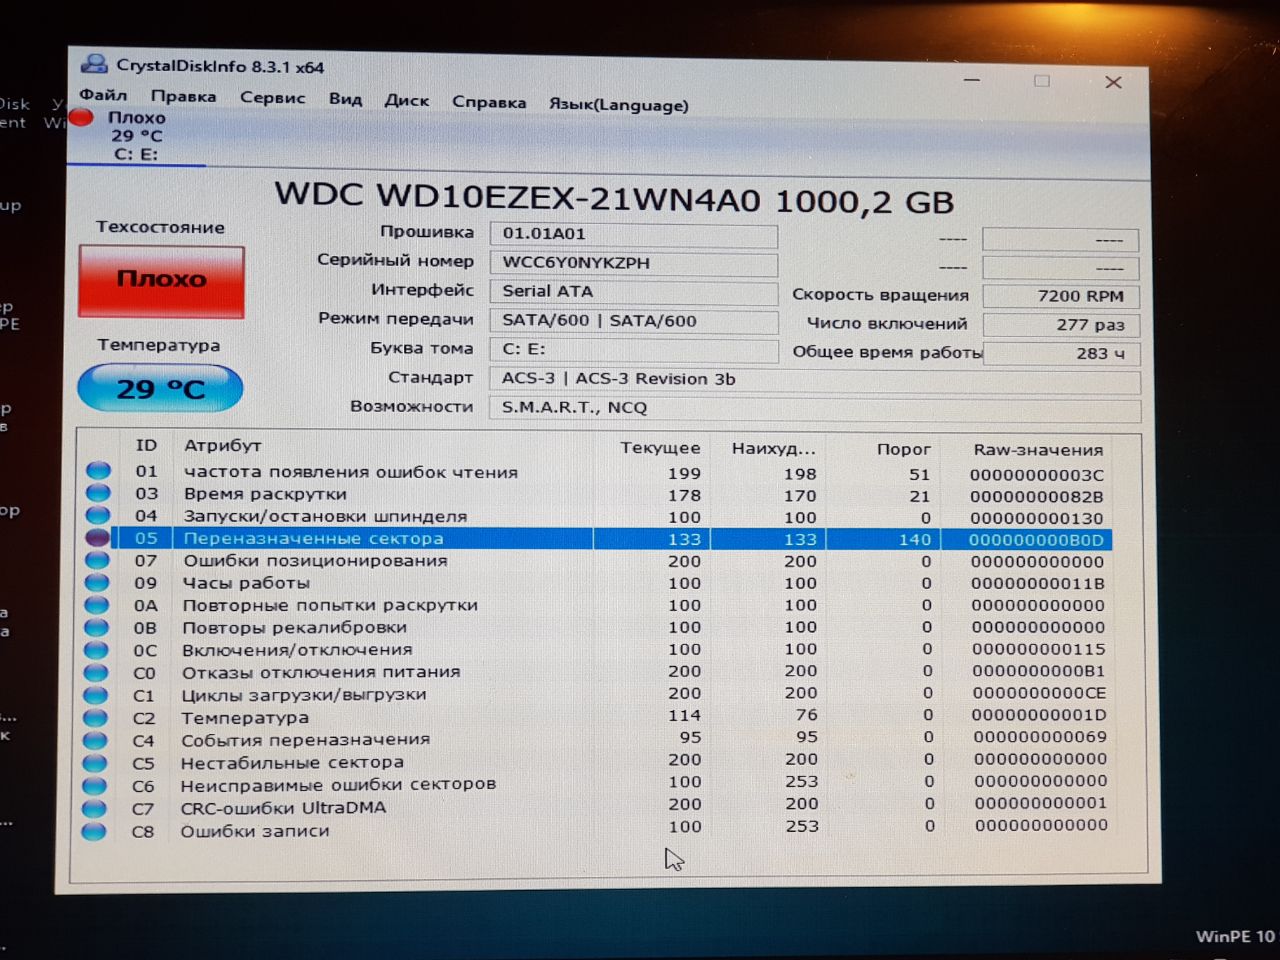Click status orb for attribute 03 Время раскрутки

[x=98, y=492]
